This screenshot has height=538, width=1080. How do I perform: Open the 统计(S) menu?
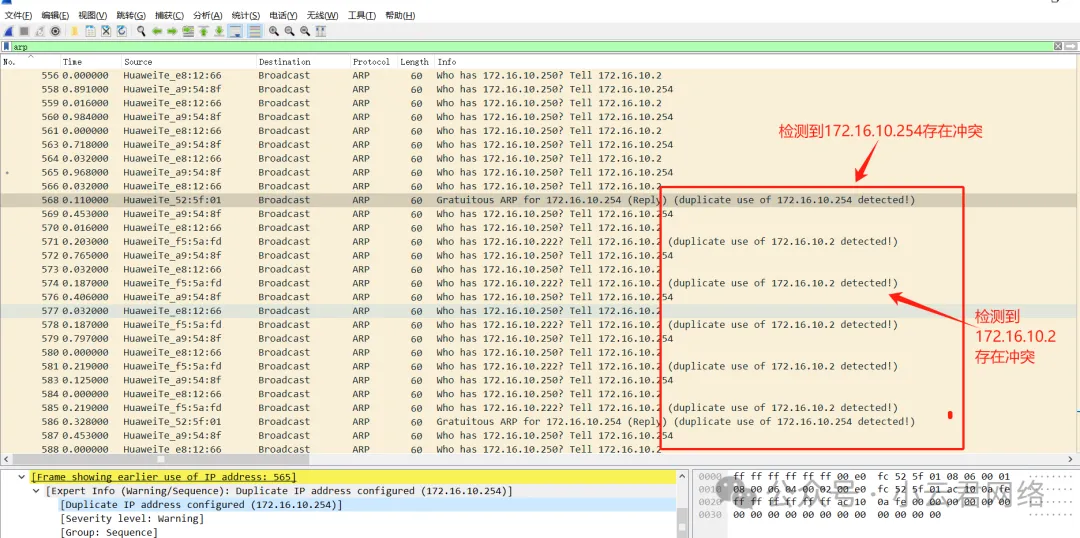tap(245, 16)
